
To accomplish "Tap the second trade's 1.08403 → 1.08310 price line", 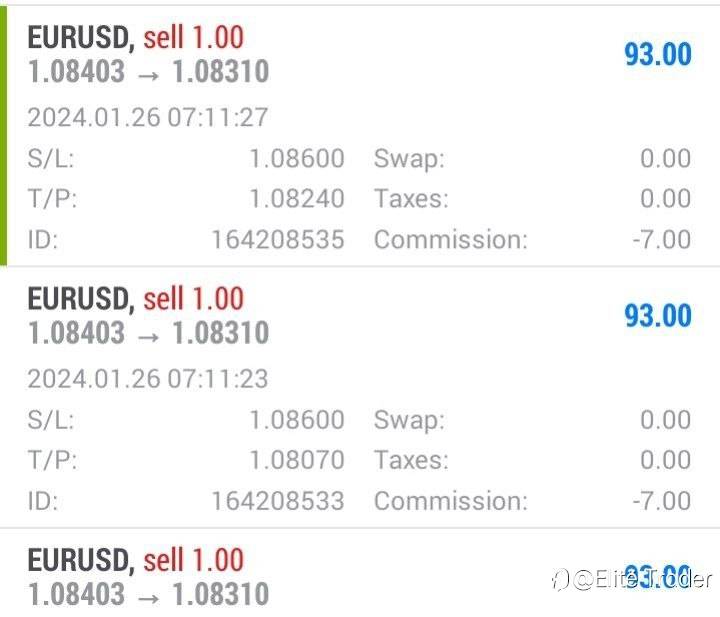I will tap(148, 333).
